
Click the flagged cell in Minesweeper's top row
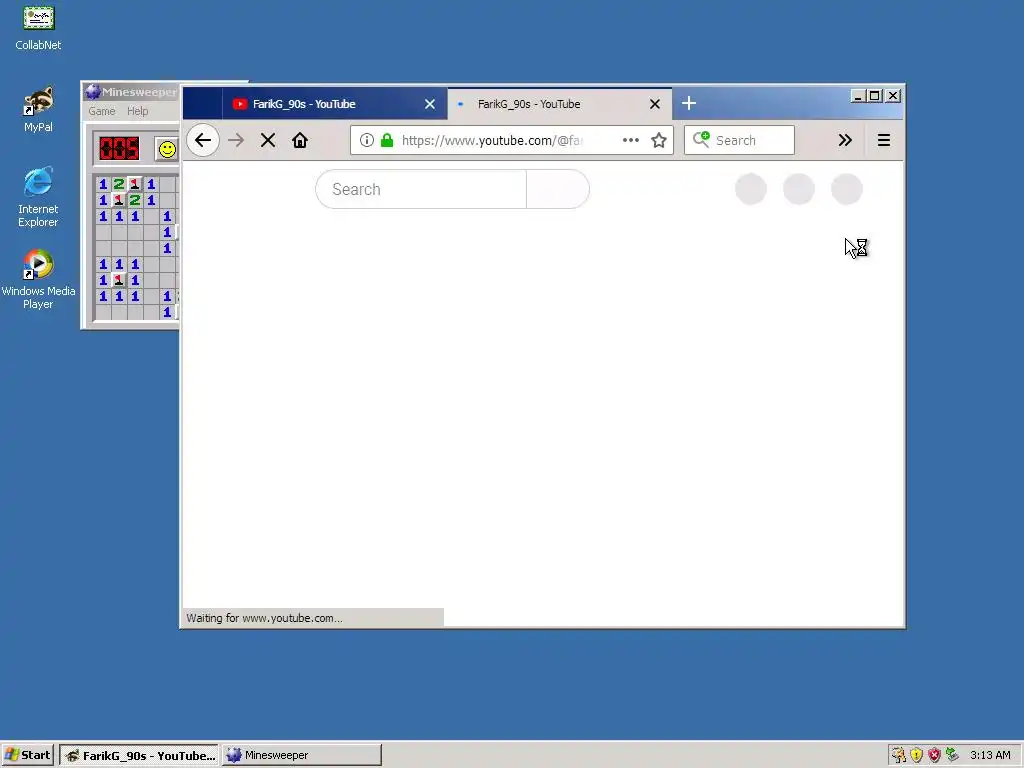coord(135,184)
